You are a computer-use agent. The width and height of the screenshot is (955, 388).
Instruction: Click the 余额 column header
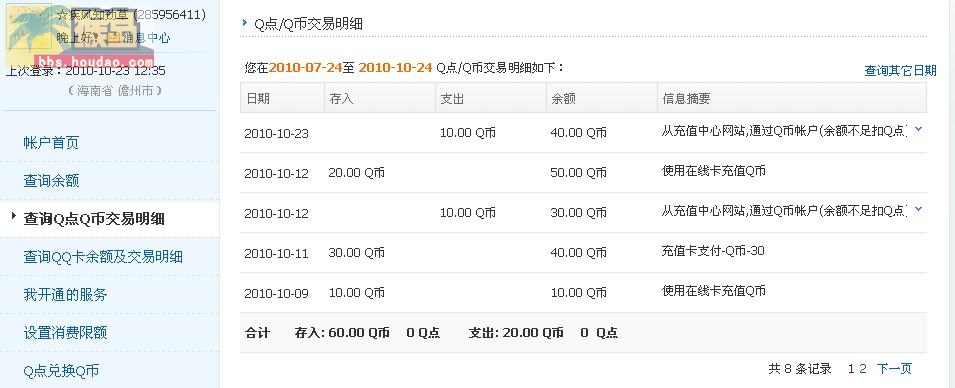[563, 99]
